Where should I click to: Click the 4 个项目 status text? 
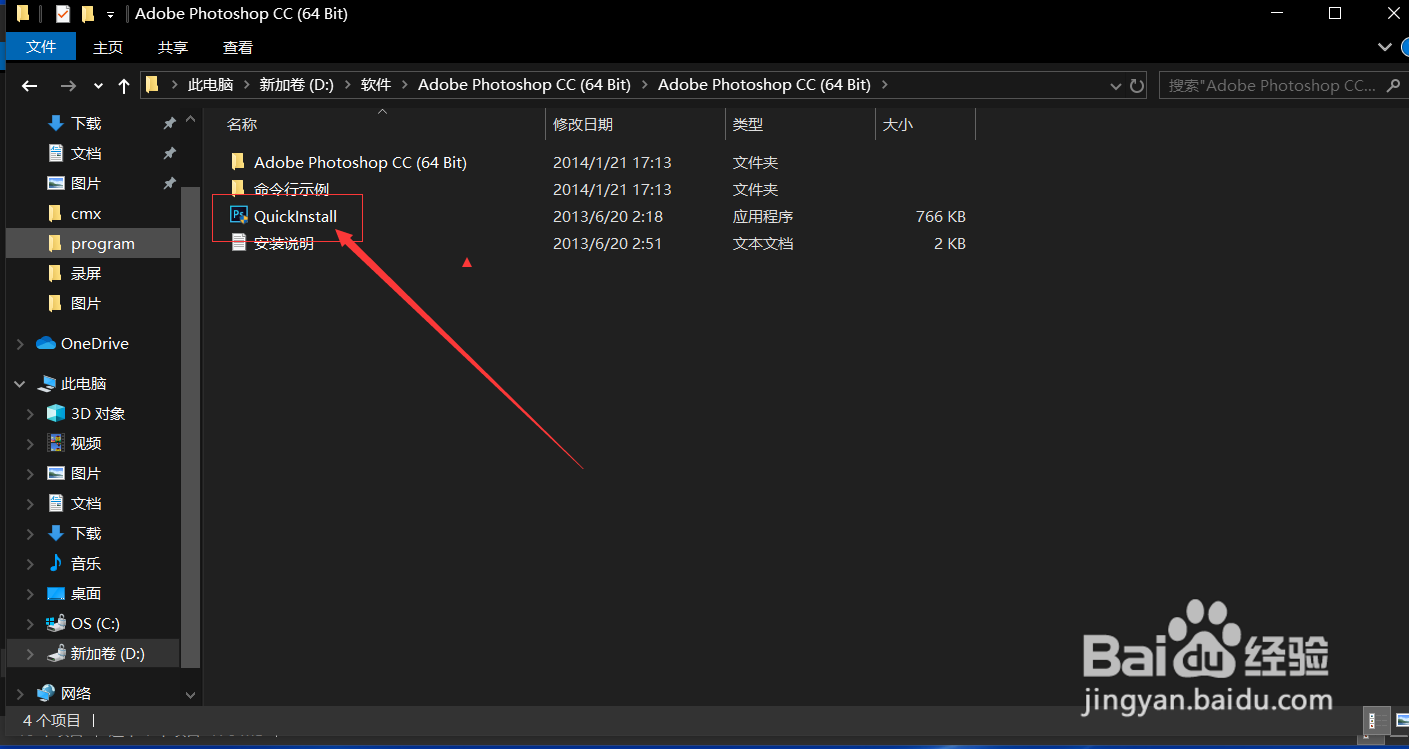[x=52, y=720]
